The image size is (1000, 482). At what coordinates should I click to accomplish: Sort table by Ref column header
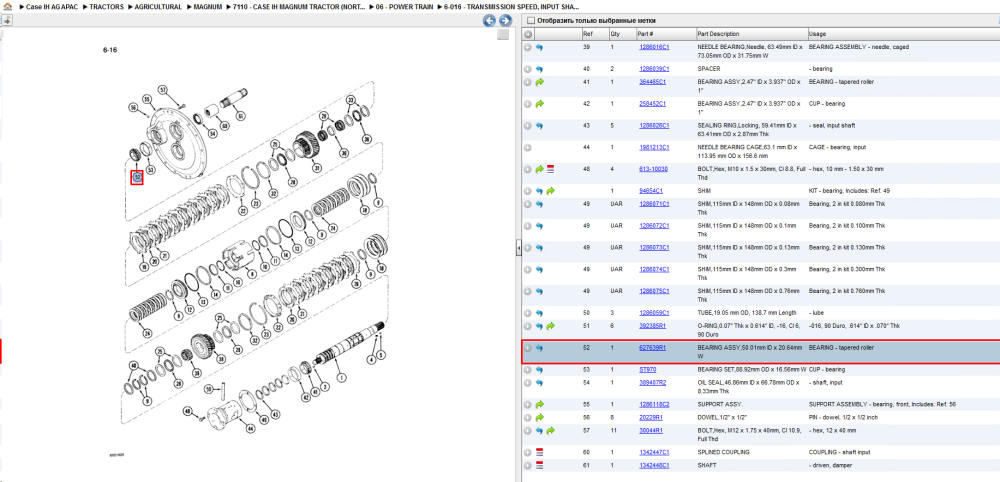[595, 34]
